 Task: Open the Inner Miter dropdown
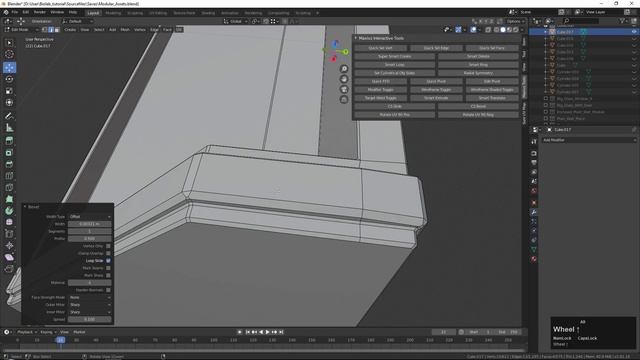point(89,312)
